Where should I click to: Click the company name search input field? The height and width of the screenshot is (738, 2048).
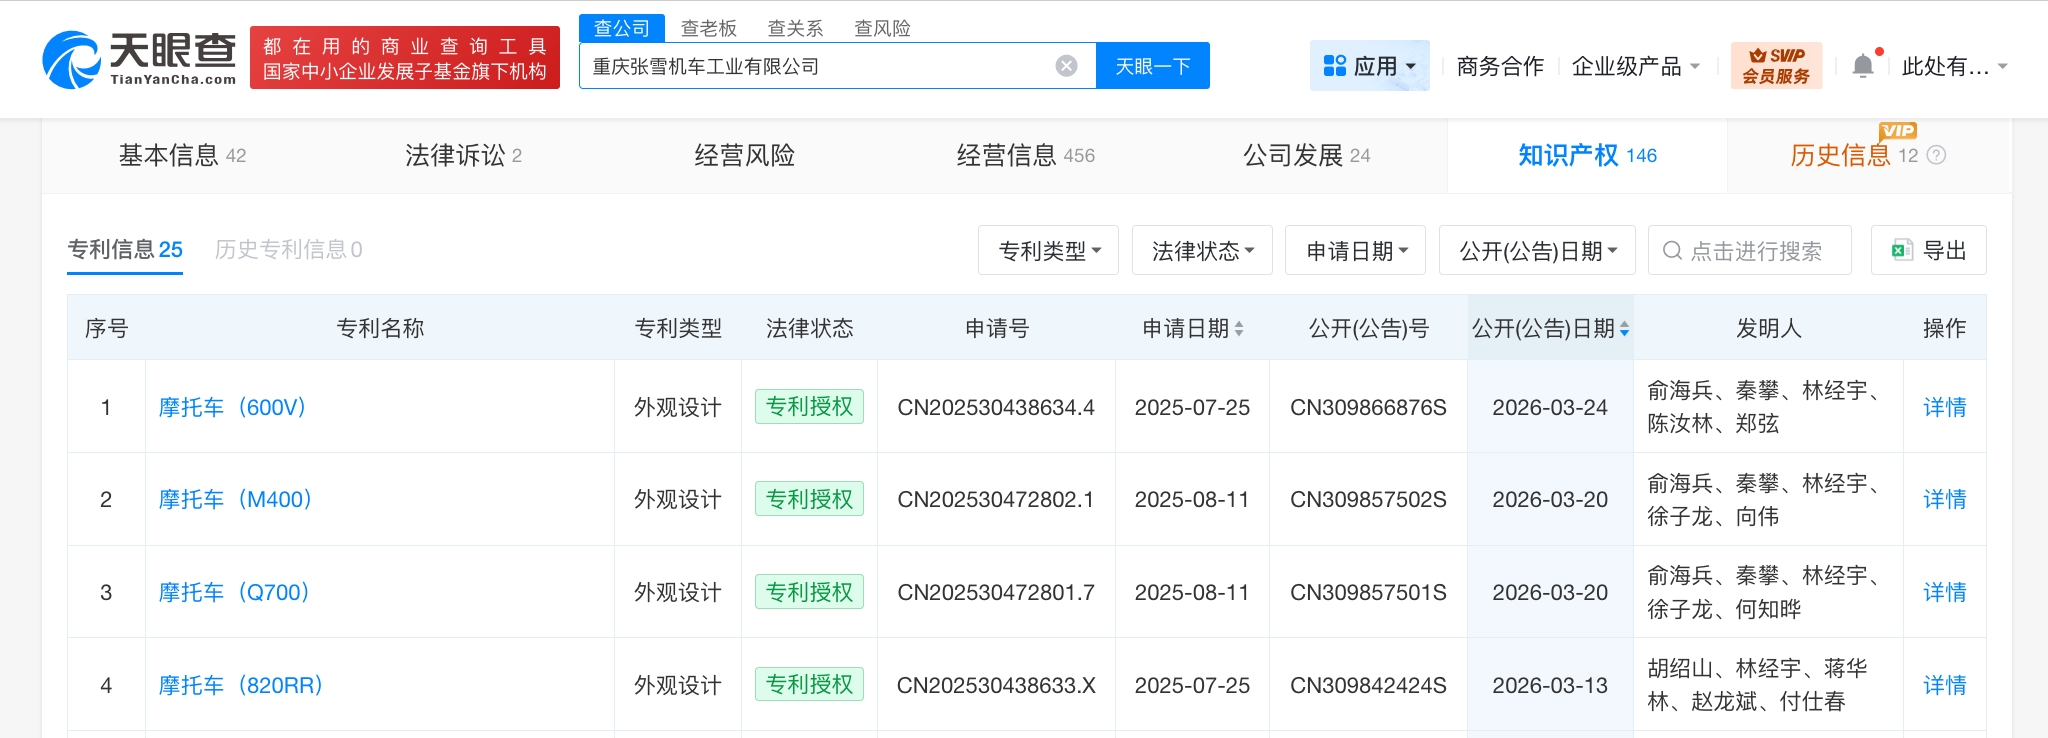[815, 66]
